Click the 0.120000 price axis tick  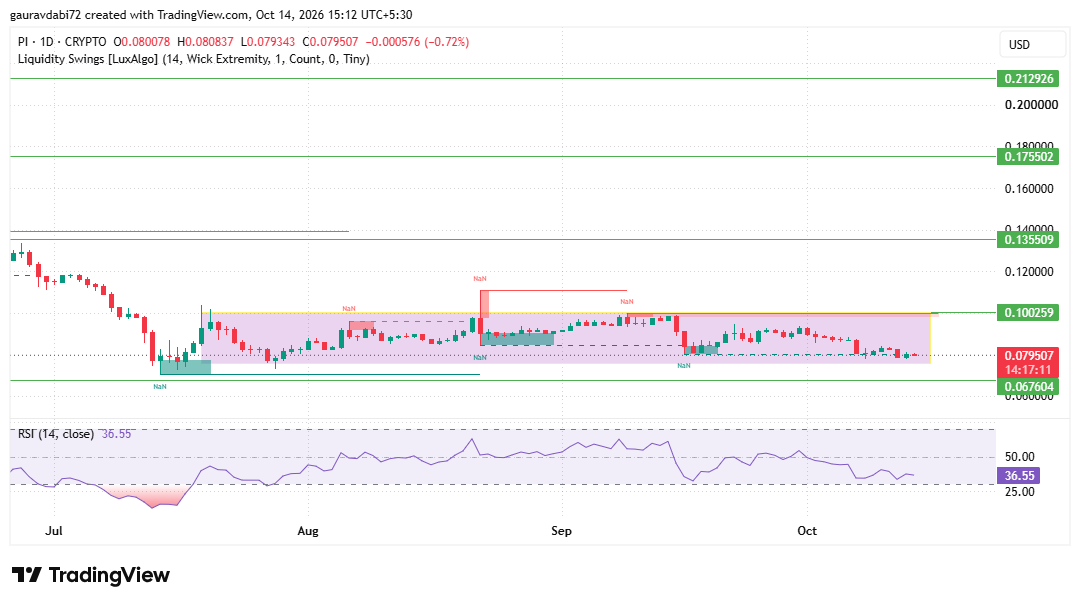pos(1029,271)
